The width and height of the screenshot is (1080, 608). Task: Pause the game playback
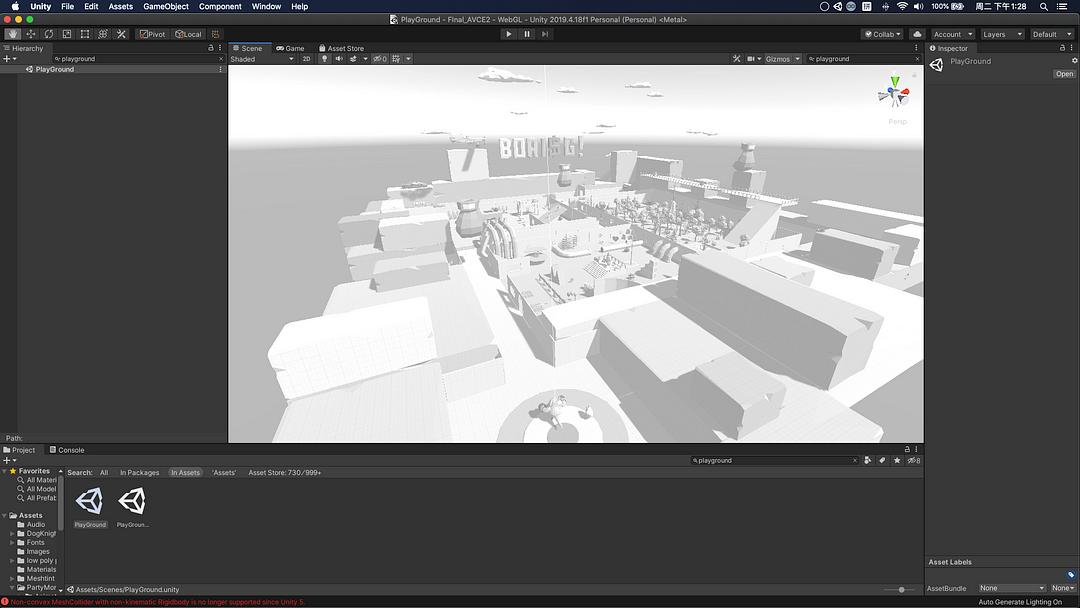click(527, 34)
